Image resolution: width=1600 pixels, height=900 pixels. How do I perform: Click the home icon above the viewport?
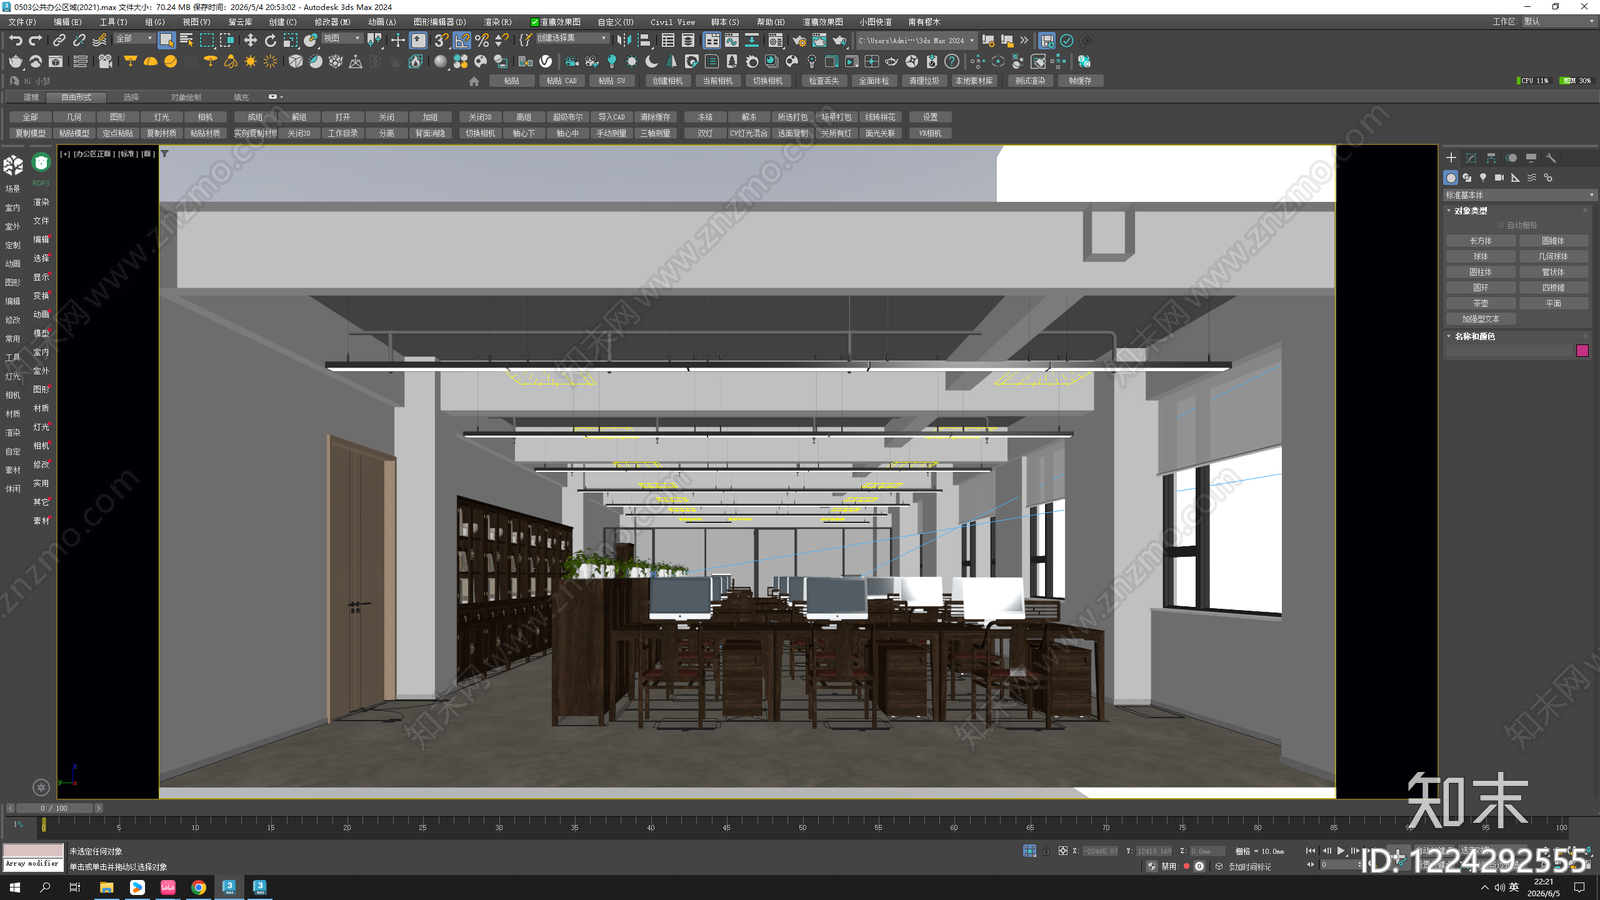click(474, 81)
